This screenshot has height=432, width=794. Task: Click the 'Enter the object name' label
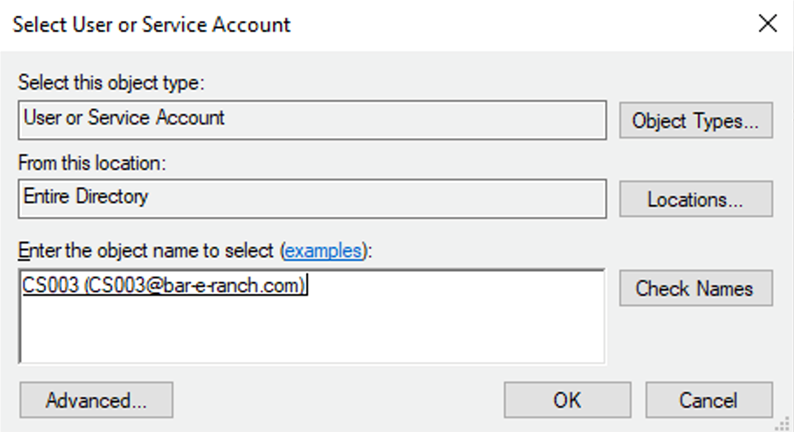pyautogui.click(x=148, y=252)
